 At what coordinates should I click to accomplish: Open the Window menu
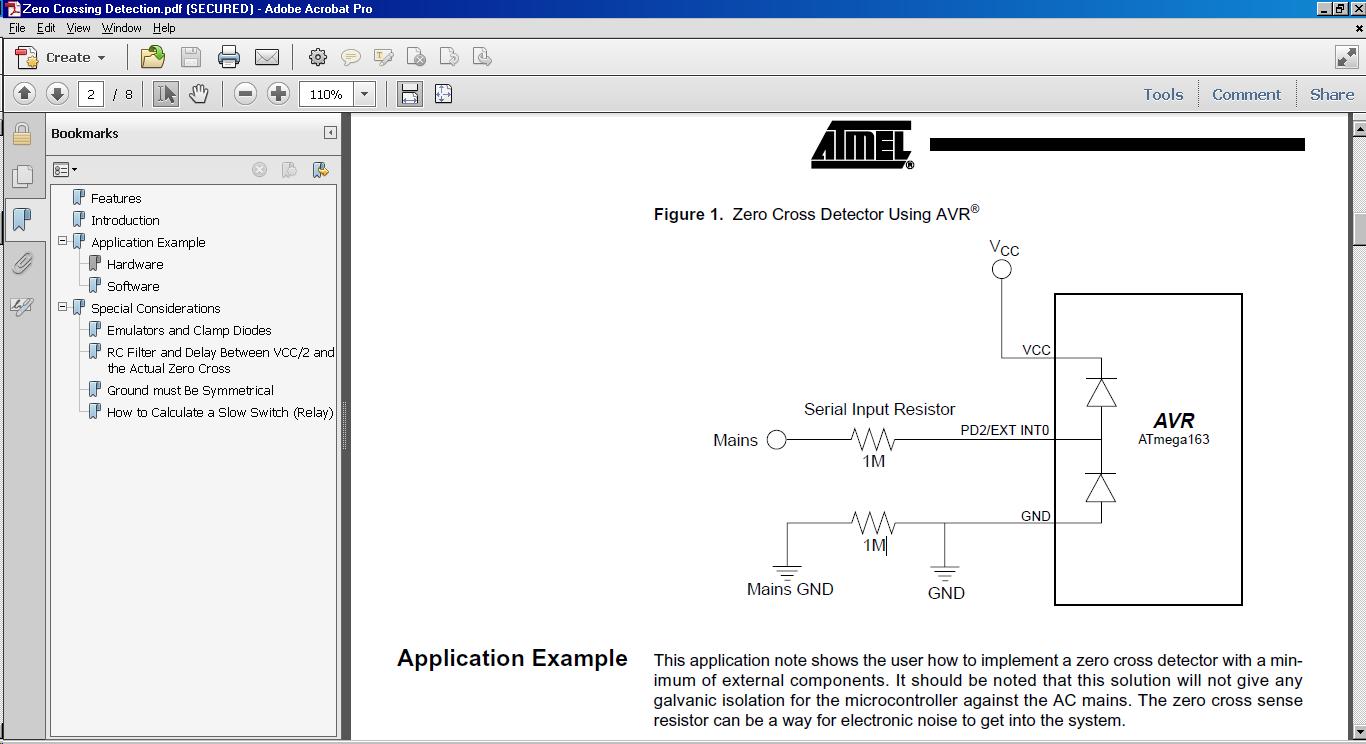[121, 28]
